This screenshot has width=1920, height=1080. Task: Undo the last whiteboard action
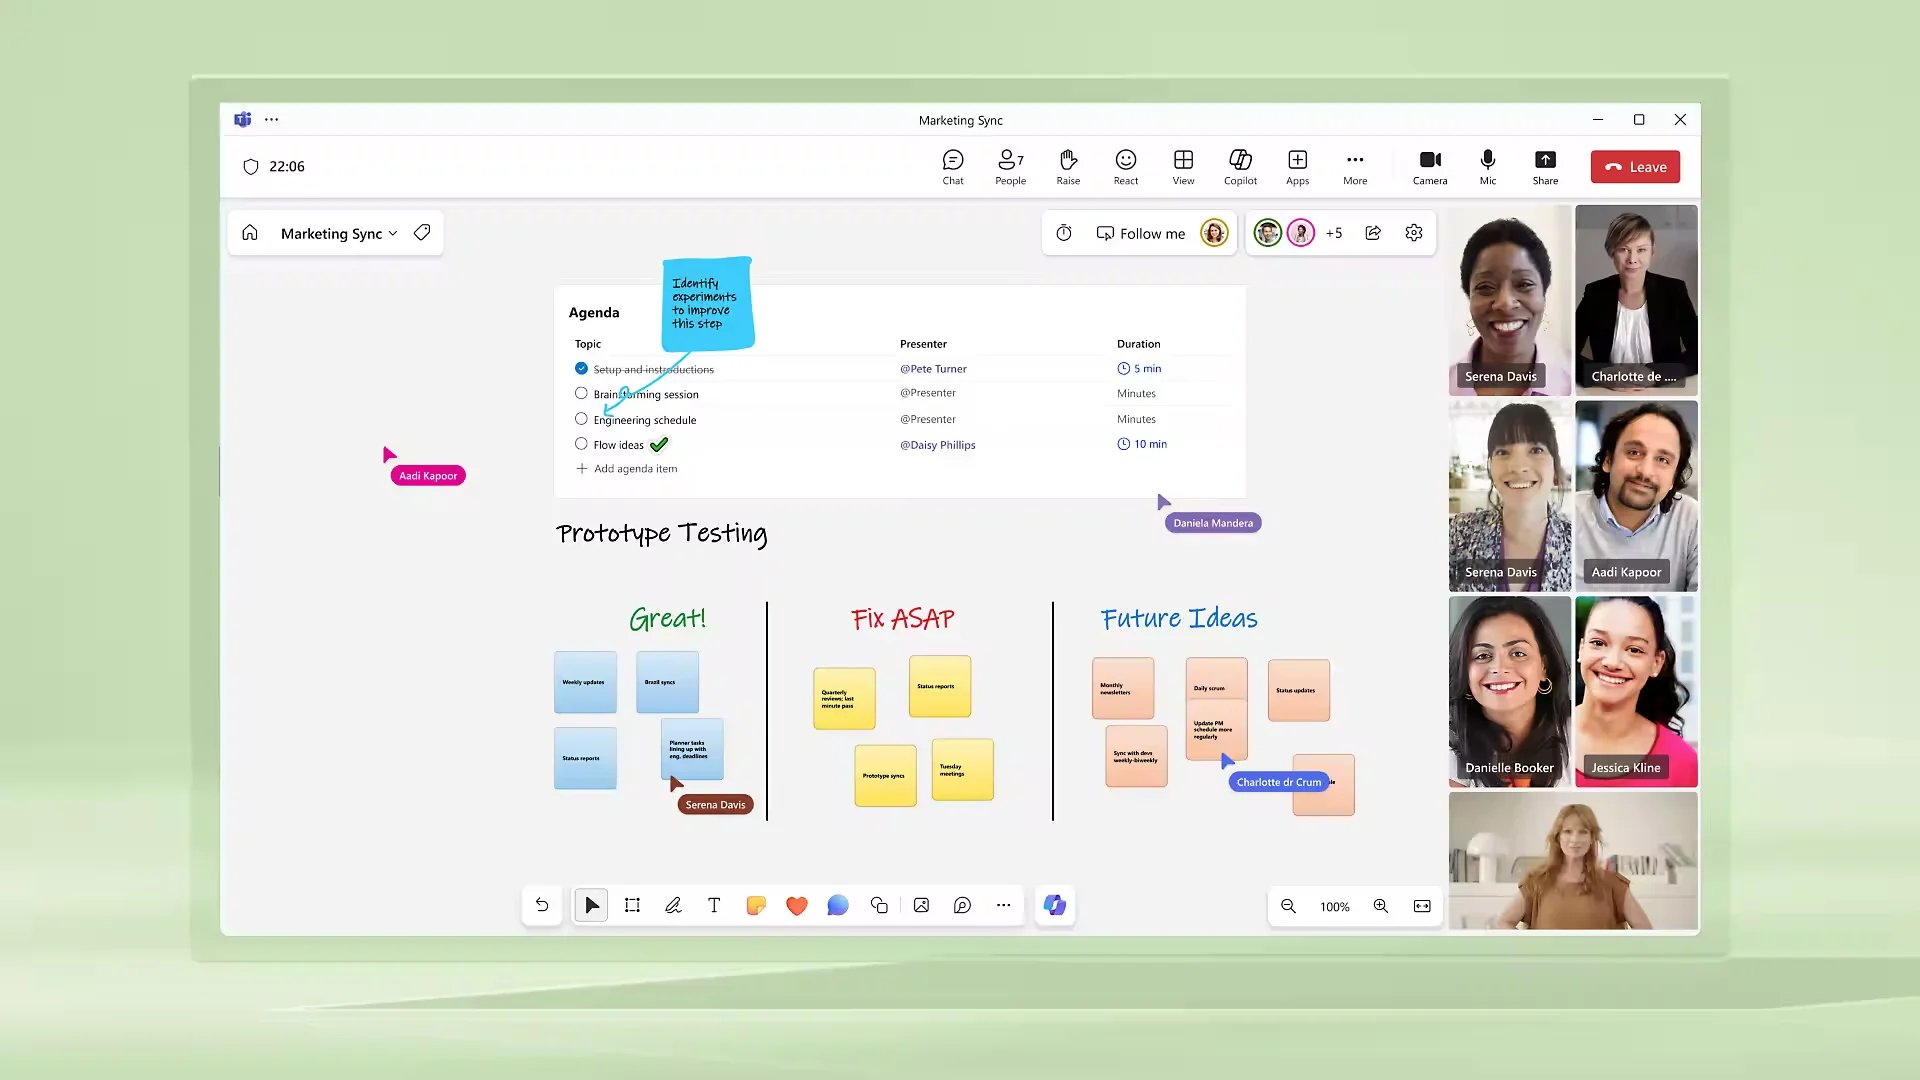point(541,905)
